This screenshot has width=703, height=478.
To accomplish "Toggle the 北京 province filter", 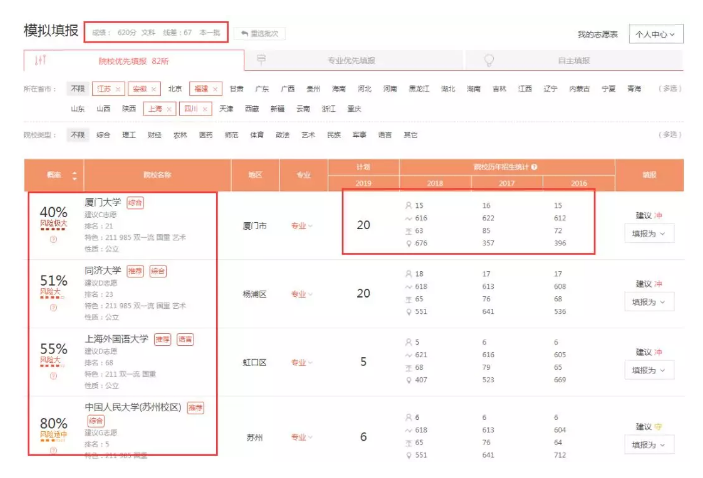I will coord(175,89).
